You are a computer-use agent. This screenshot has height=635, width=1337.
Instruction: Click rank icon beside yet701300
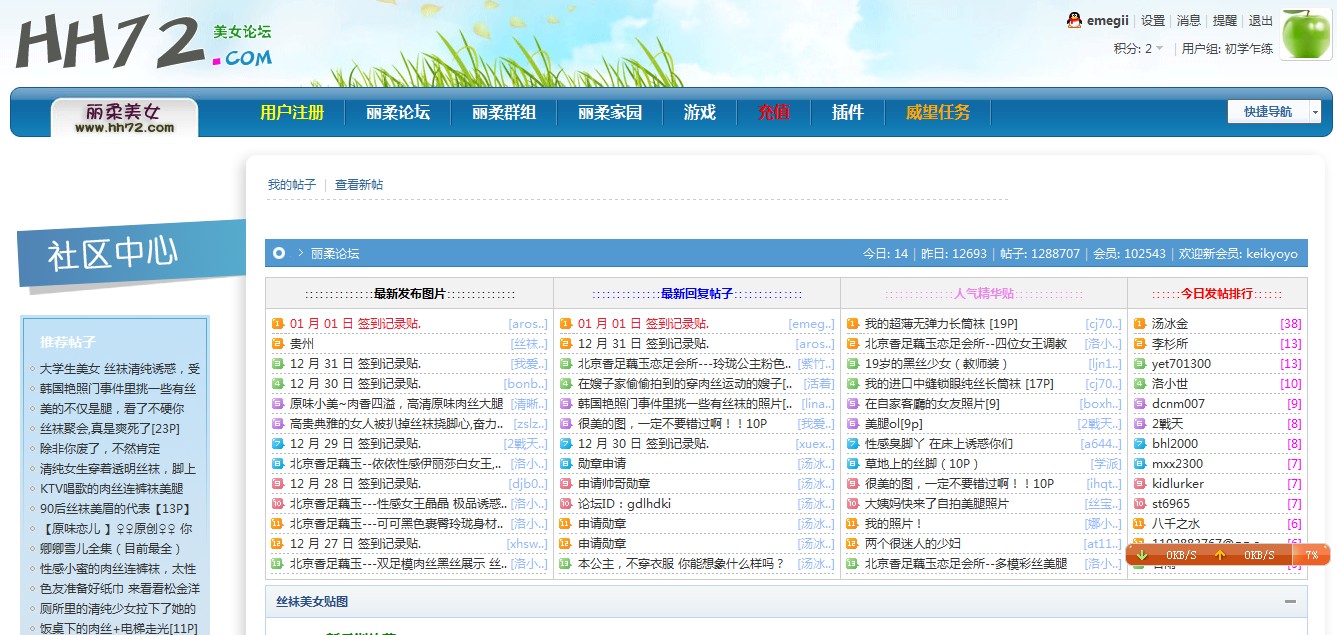tap(1140, 364)
